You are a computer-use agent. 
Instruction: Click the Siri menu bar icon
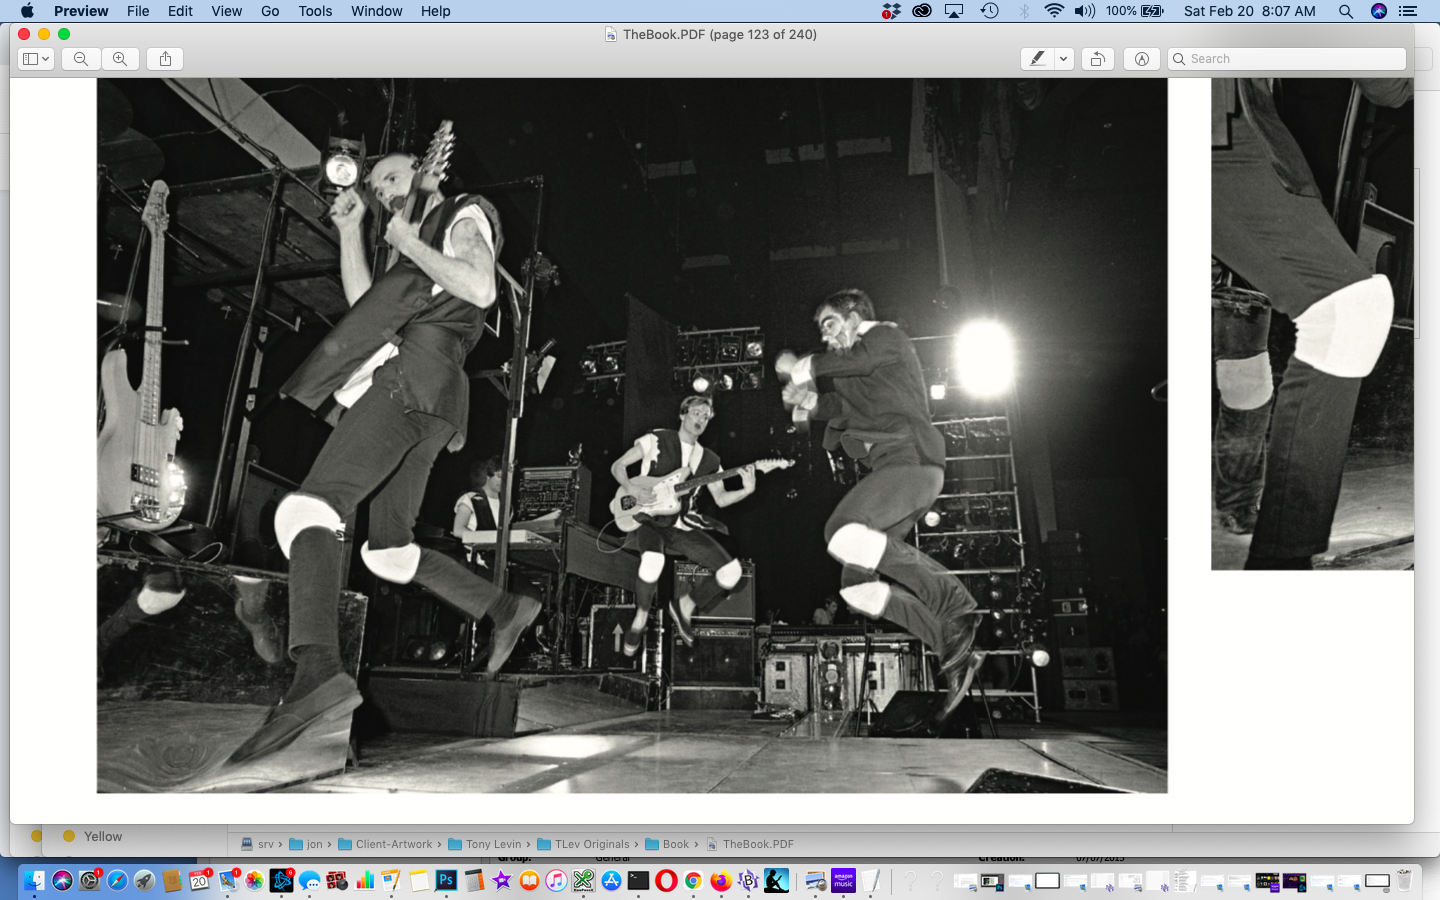(1379, 11)
